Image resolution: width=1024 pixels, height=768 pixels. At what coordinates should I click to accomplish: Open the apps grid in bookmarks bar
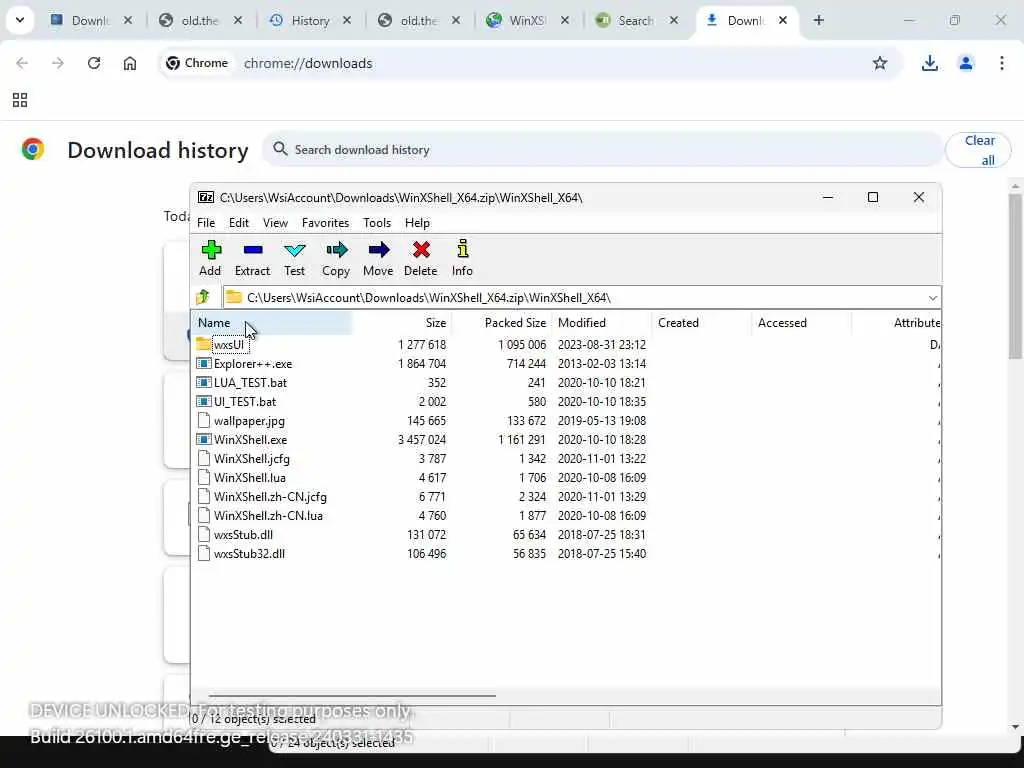click(20, 100)
